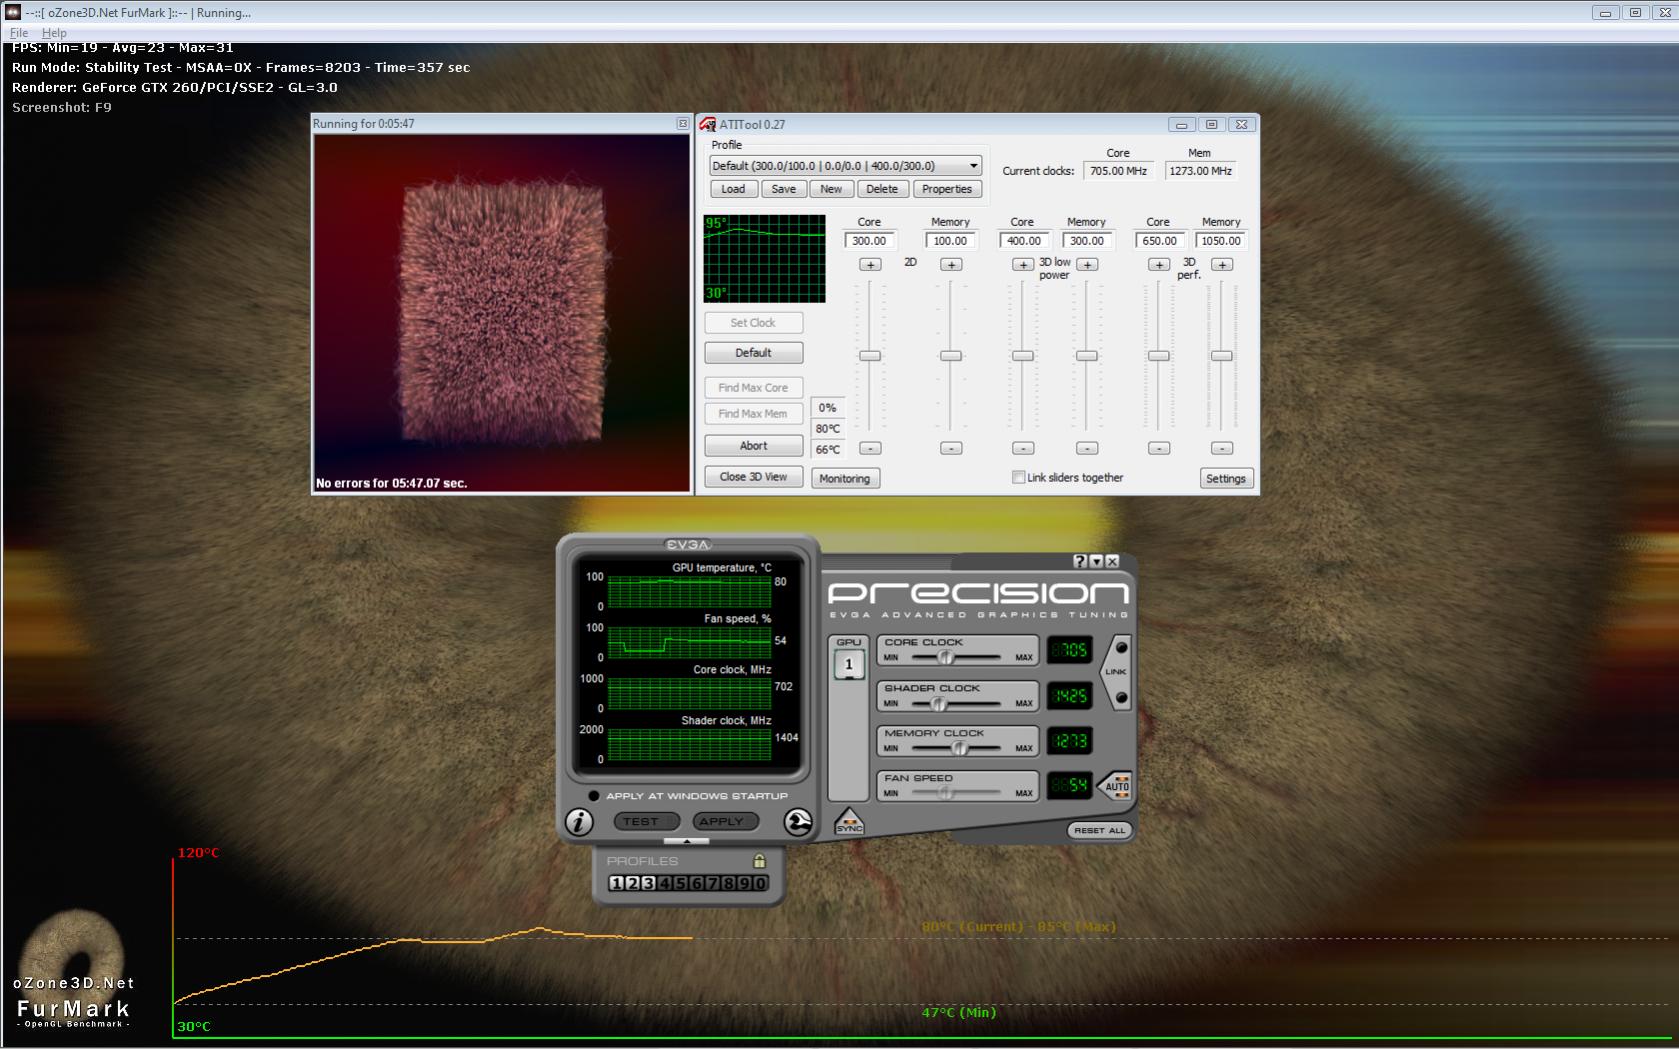Click the Core Clock slider handle
Viewport: 1679px width, 1049px height.
pos(945,657)
